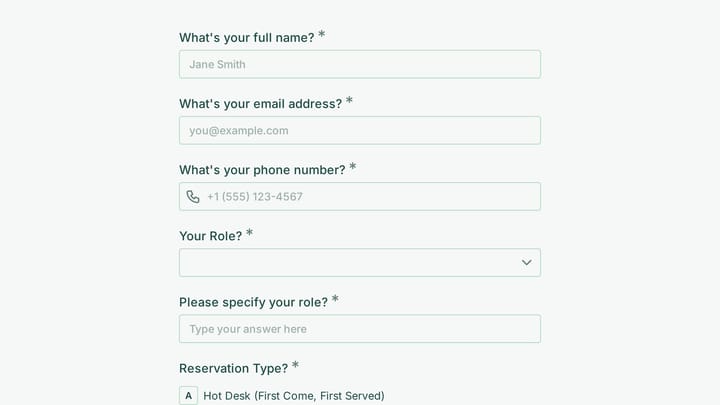Click the asterisk next to Your Role
The height and width of the screenshot is (405, 720).
tap(249, 233)
